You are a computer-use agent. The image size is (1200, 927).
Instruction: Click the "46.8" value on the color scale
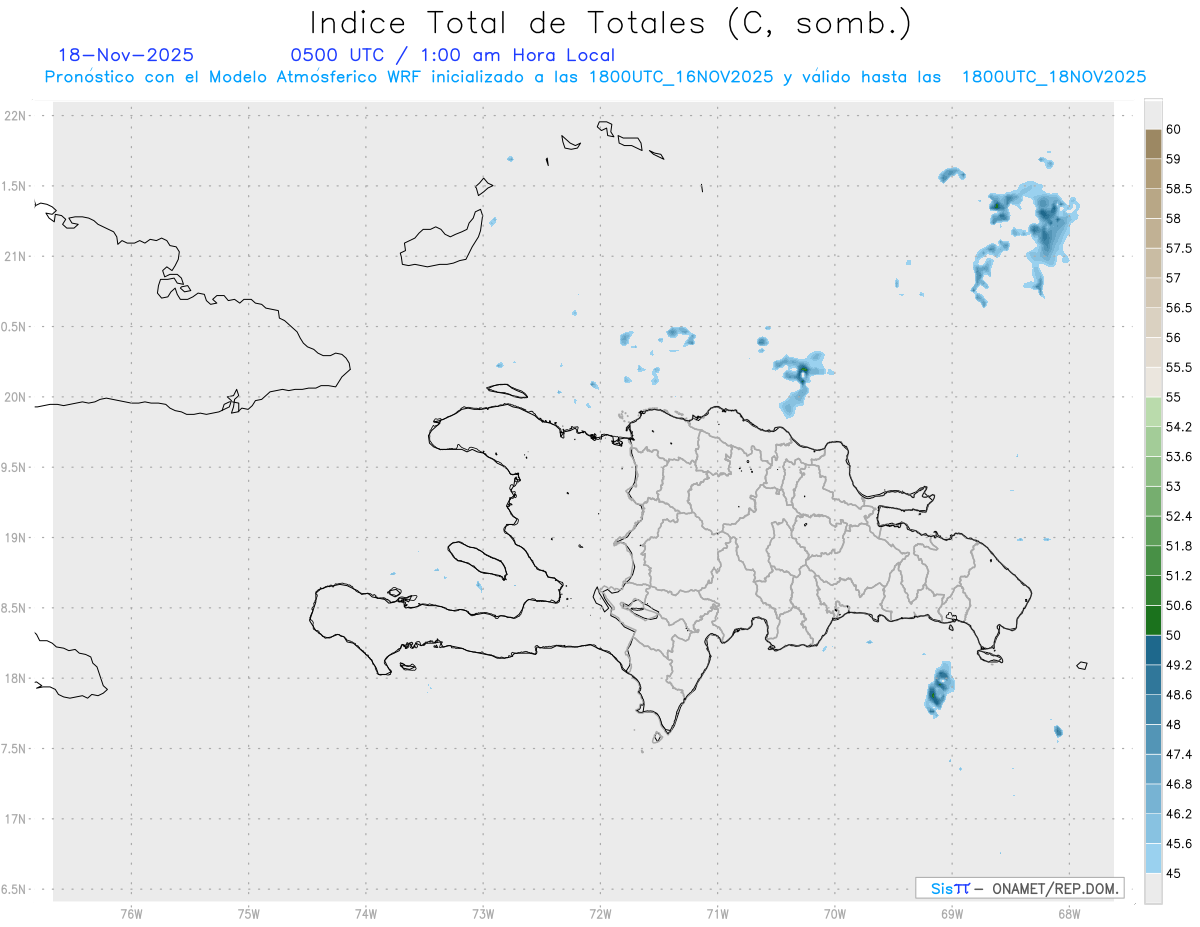(x=1179, y=784)
